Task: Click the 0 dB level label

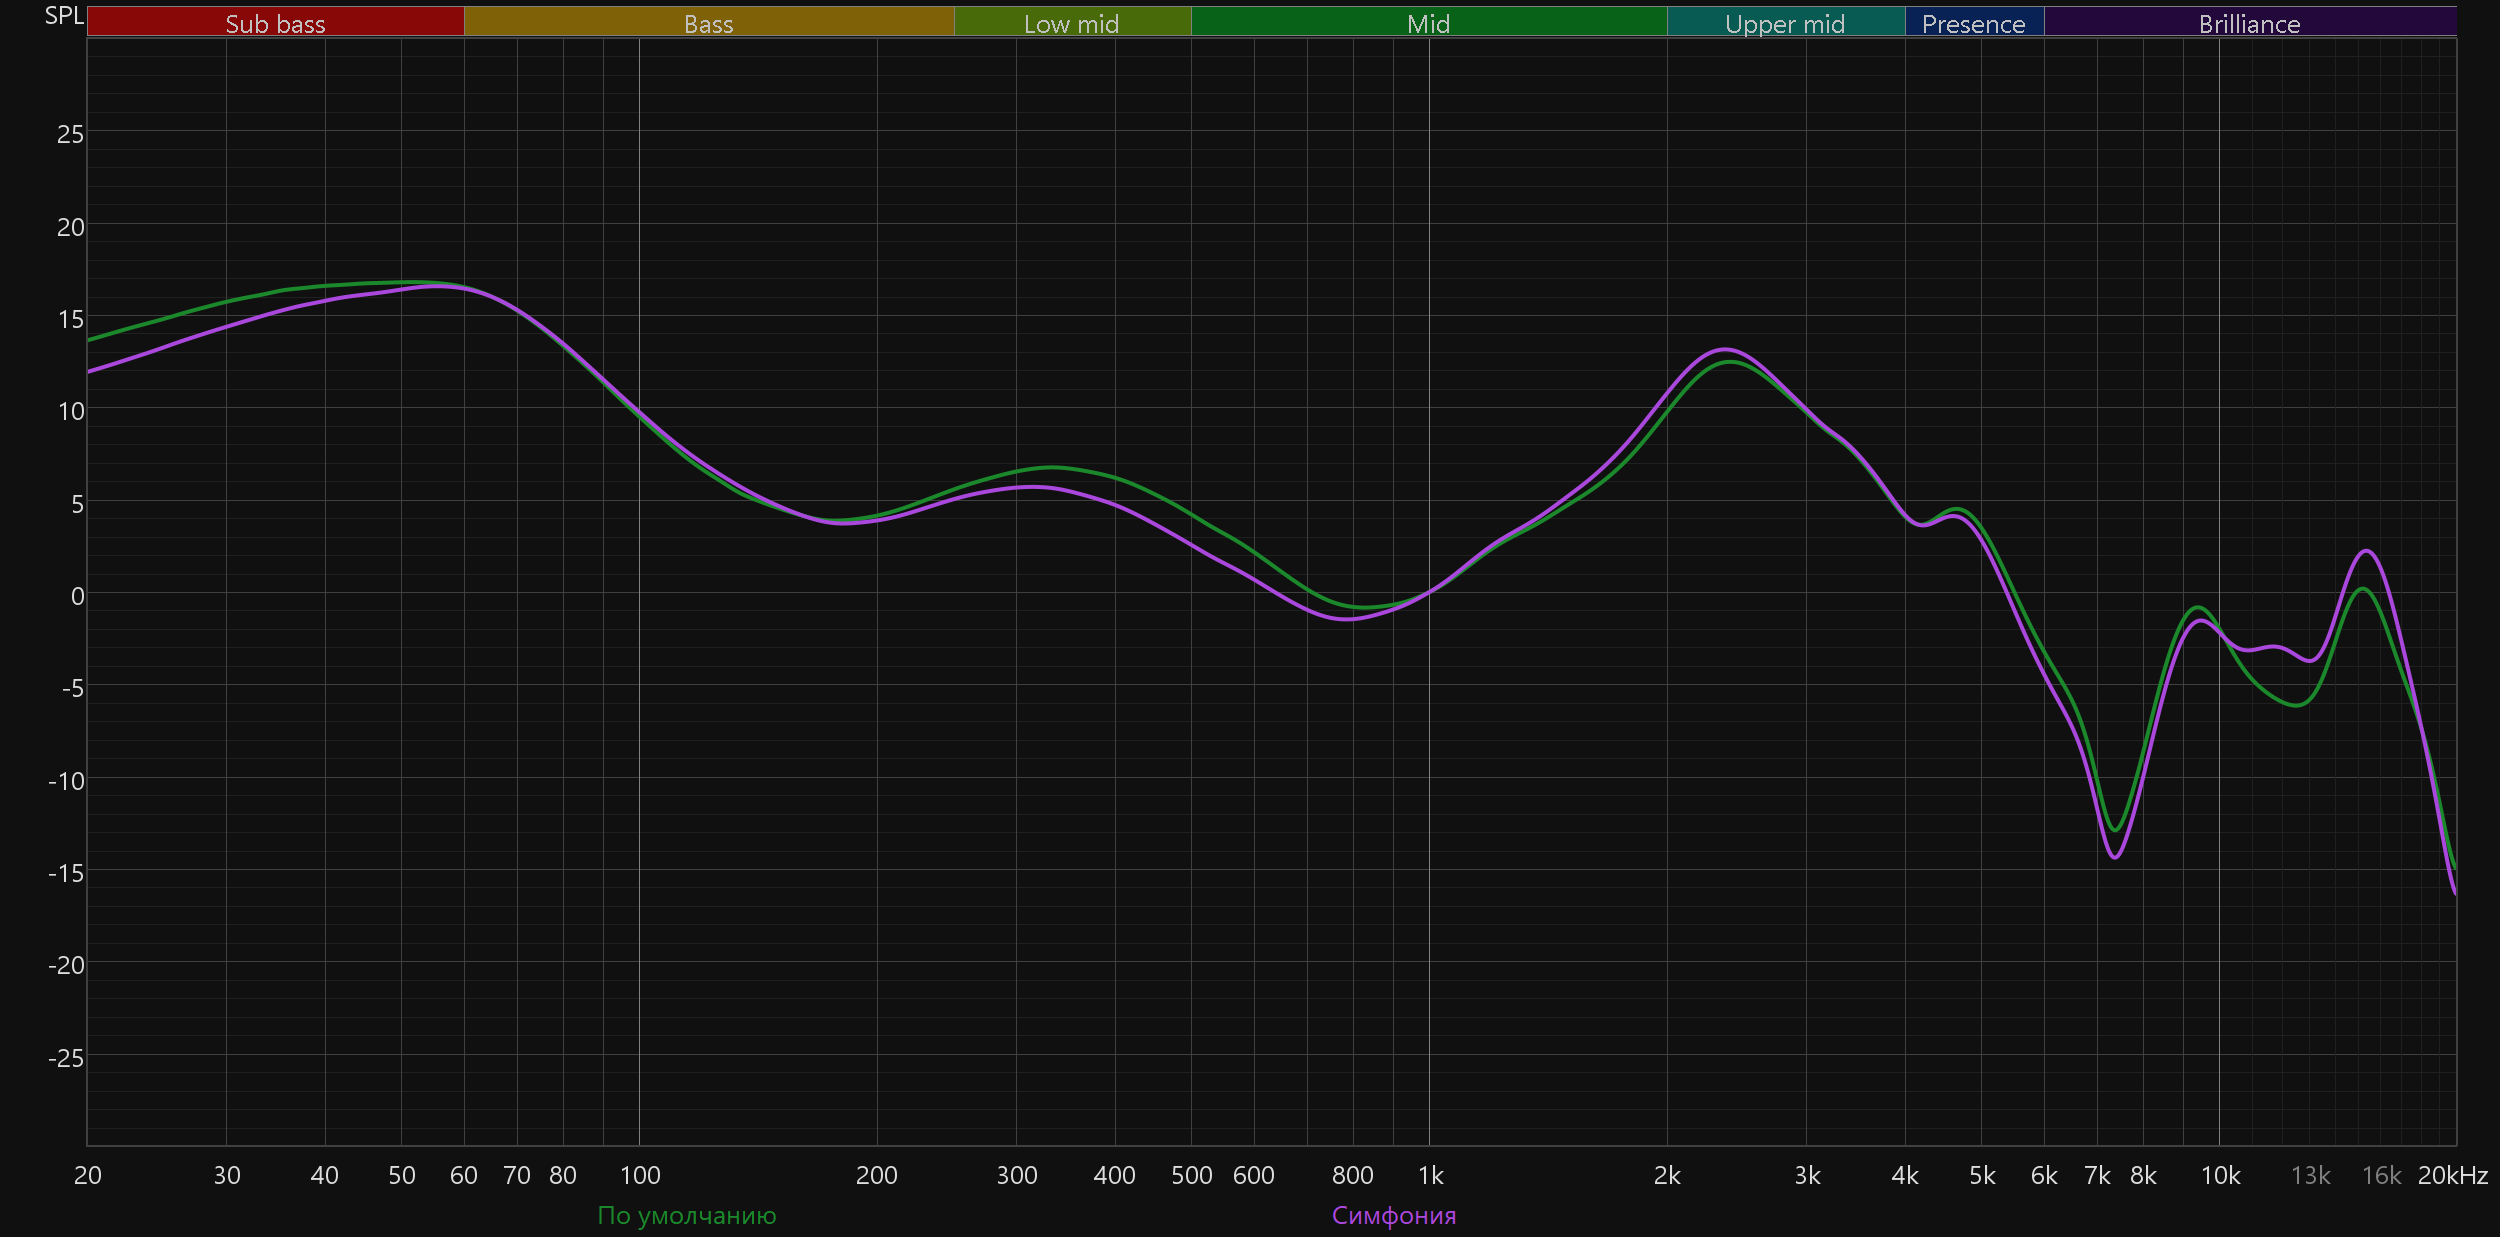Action: [77, 596]
